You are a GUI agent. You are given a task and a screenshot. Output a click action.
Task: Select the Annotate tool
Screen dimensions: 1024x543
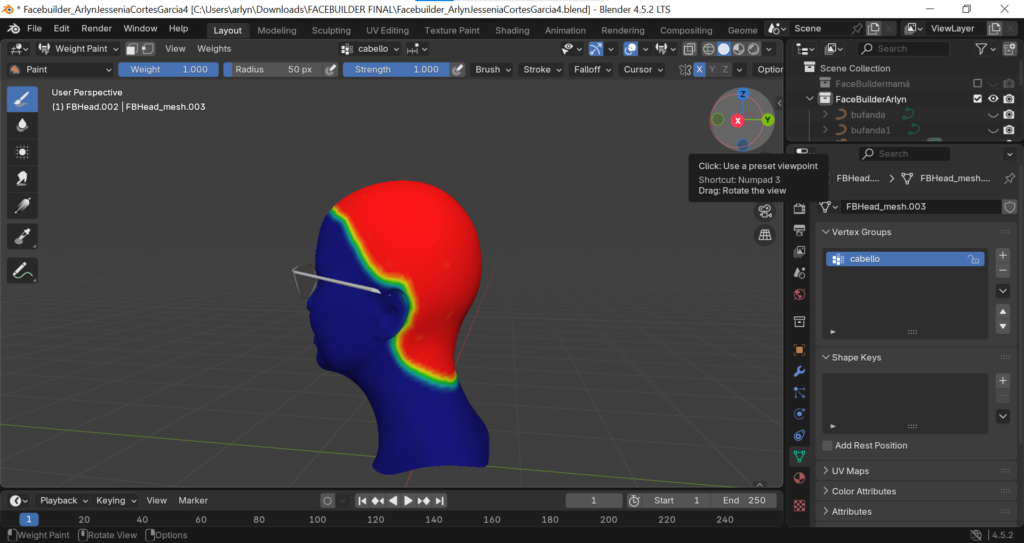22,270
